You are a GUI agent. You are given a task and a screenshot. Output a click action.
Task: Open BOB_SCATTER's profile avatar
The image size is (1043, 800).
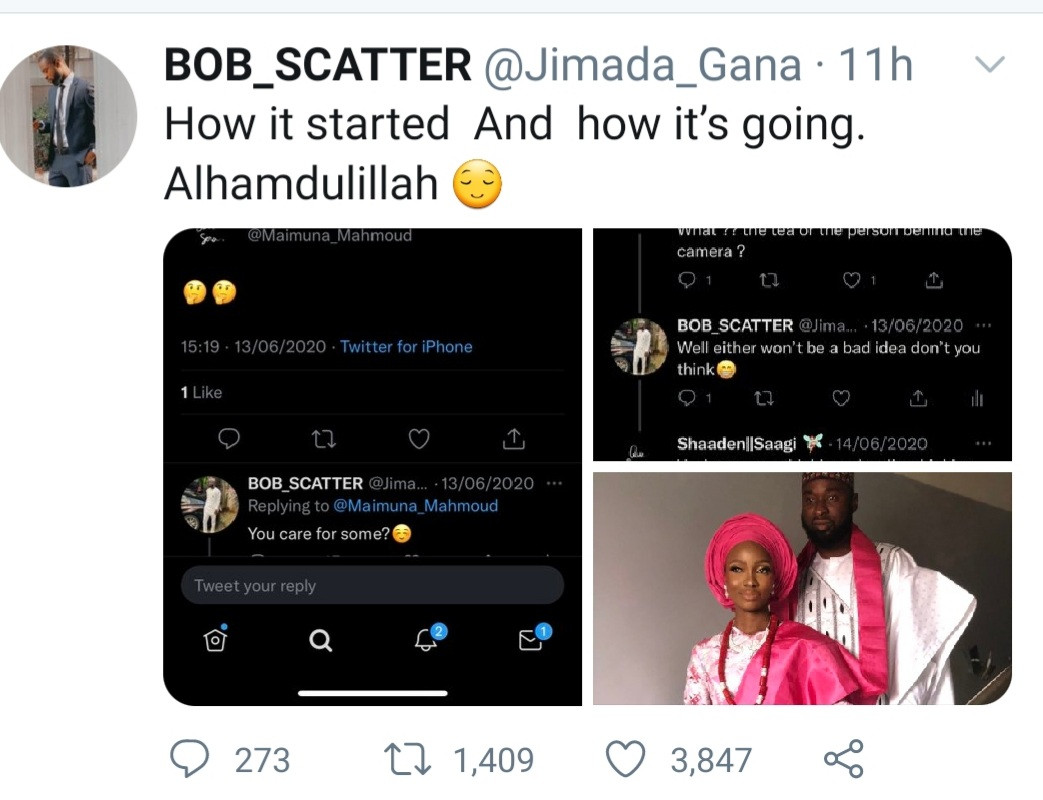(68, 115)
